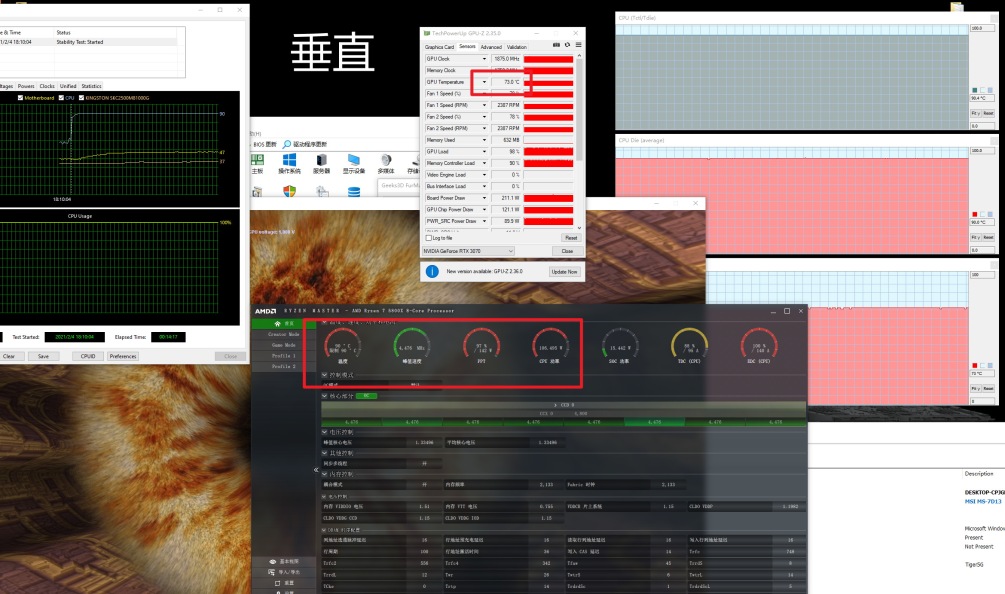Open the blue database icon in AIDA64
This screenshot has width=1005, height=594.
coord(353,192)
